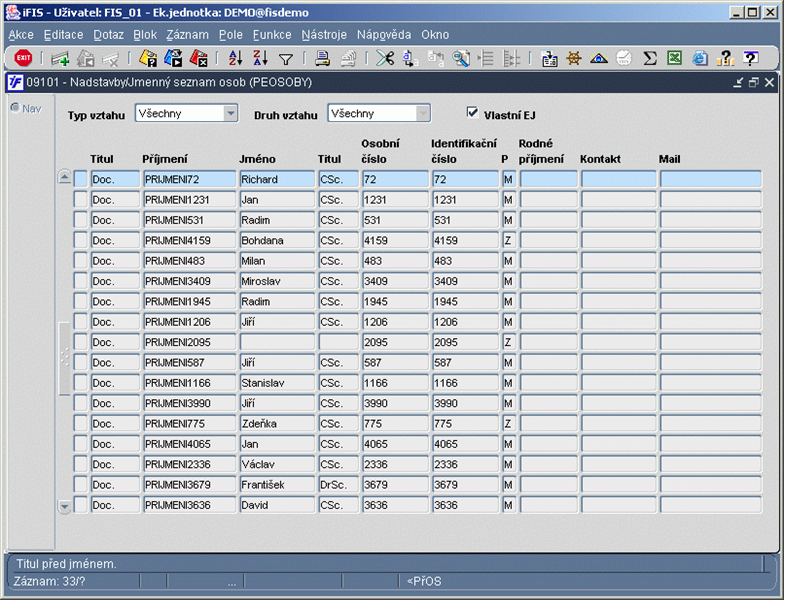Screen dimensions: 785x601
Task: Click the enter query yellow folder icon
Action: click(148, 59)
